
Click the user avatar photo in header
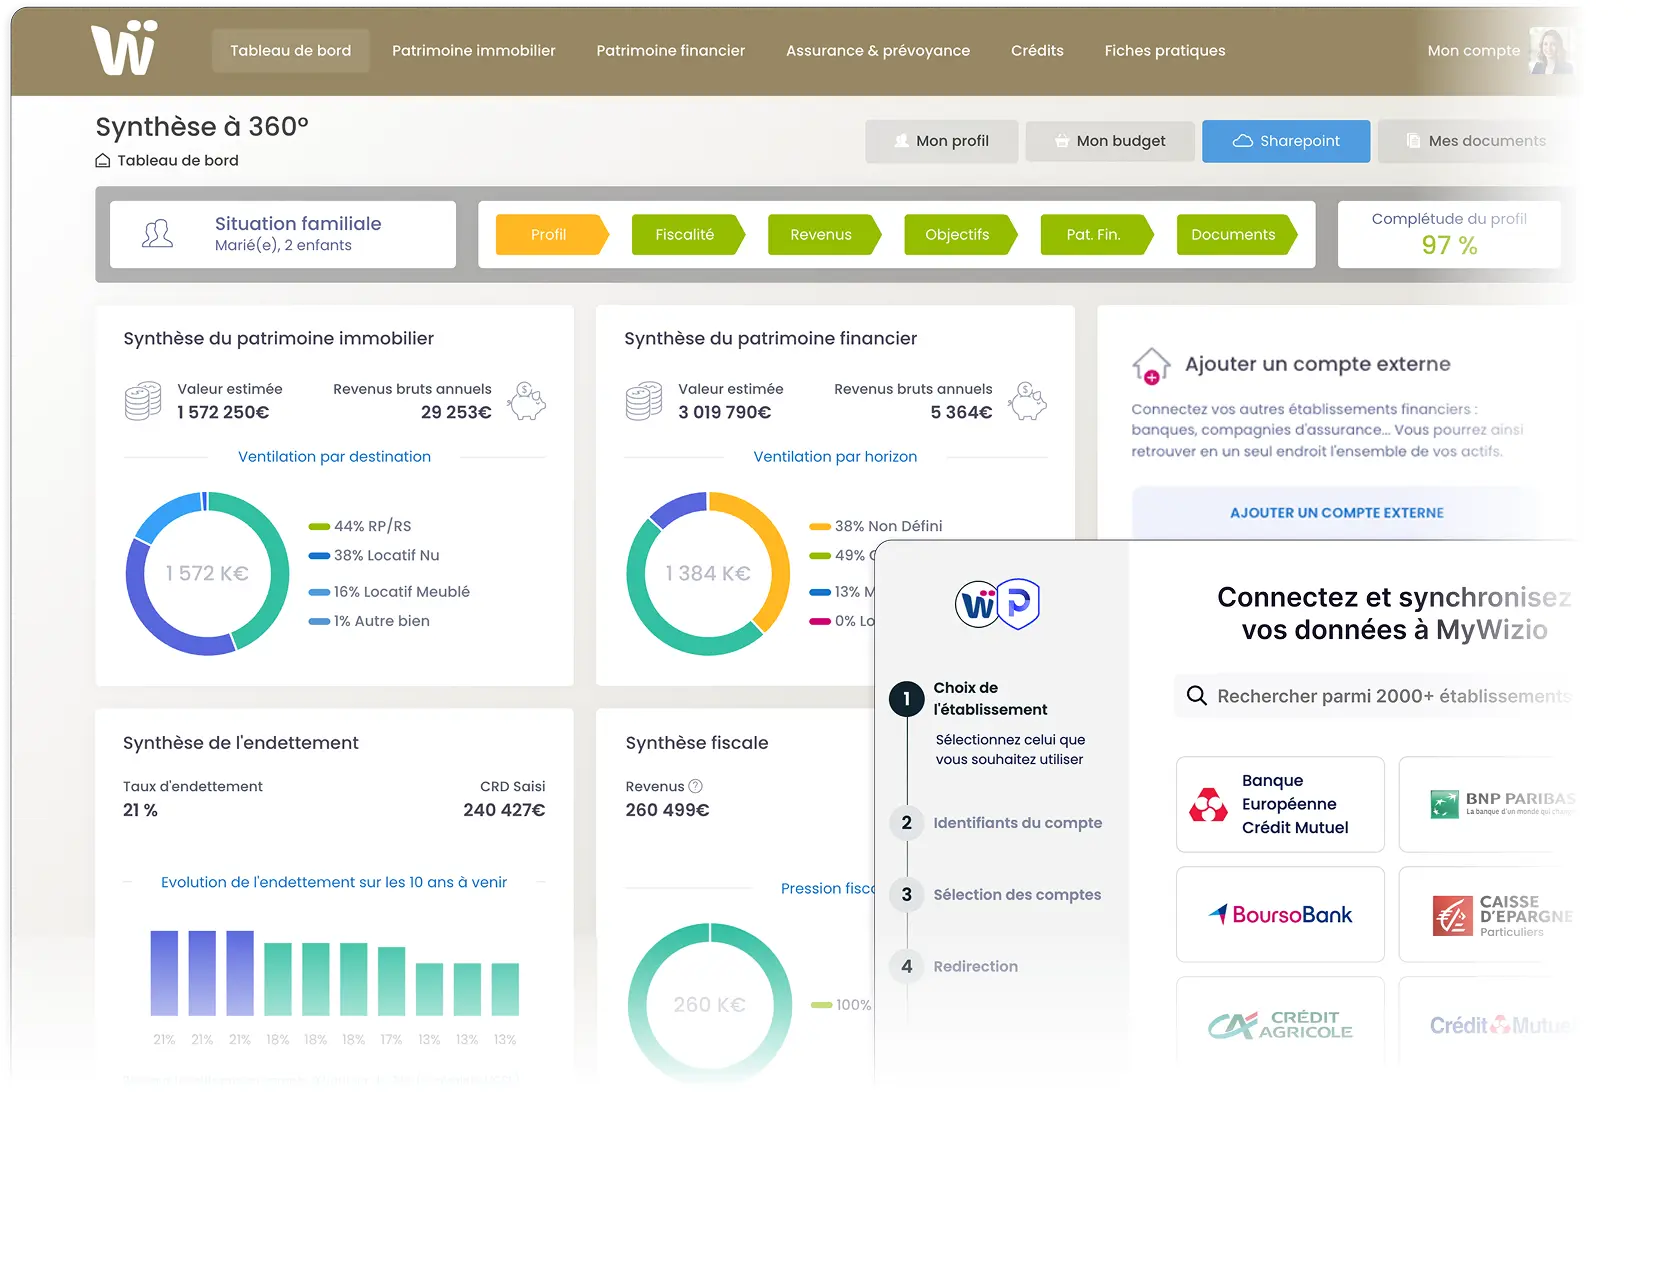1549,51
